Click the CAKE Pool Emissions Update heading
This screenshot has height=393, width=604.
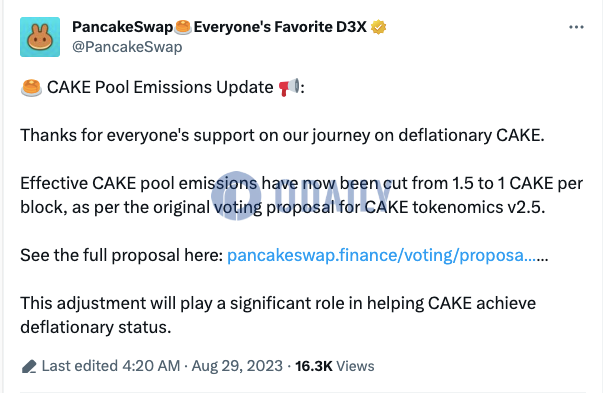(x=160, y=87)
